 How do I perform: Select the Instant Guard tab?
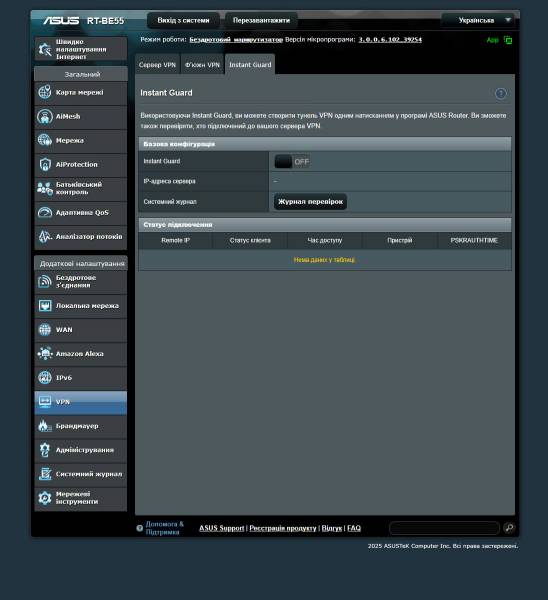(250, 65)
